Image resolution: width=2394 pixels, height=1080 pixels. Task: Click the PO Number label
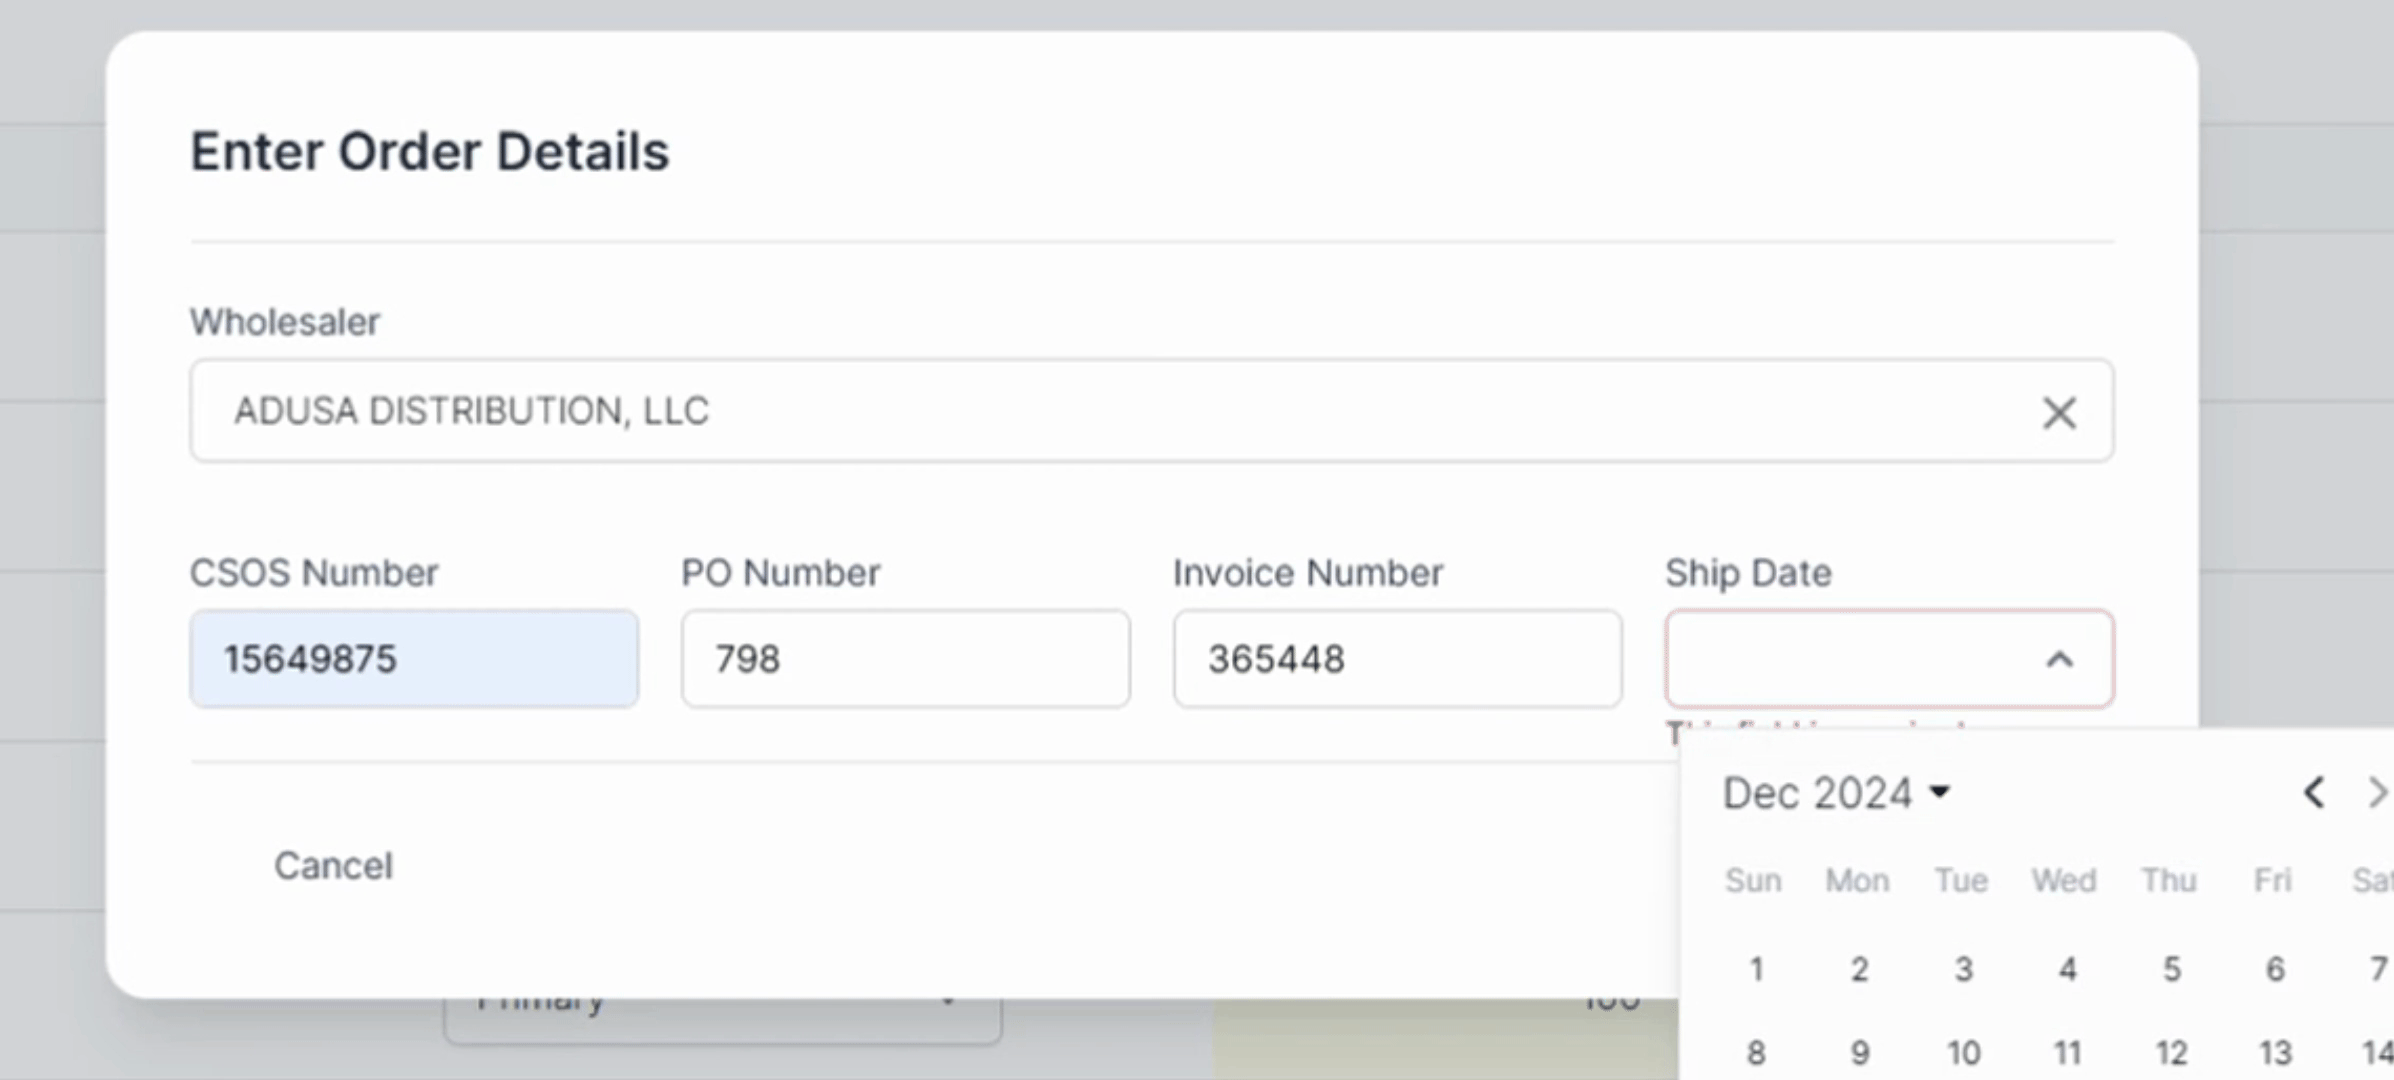[781, 573]
